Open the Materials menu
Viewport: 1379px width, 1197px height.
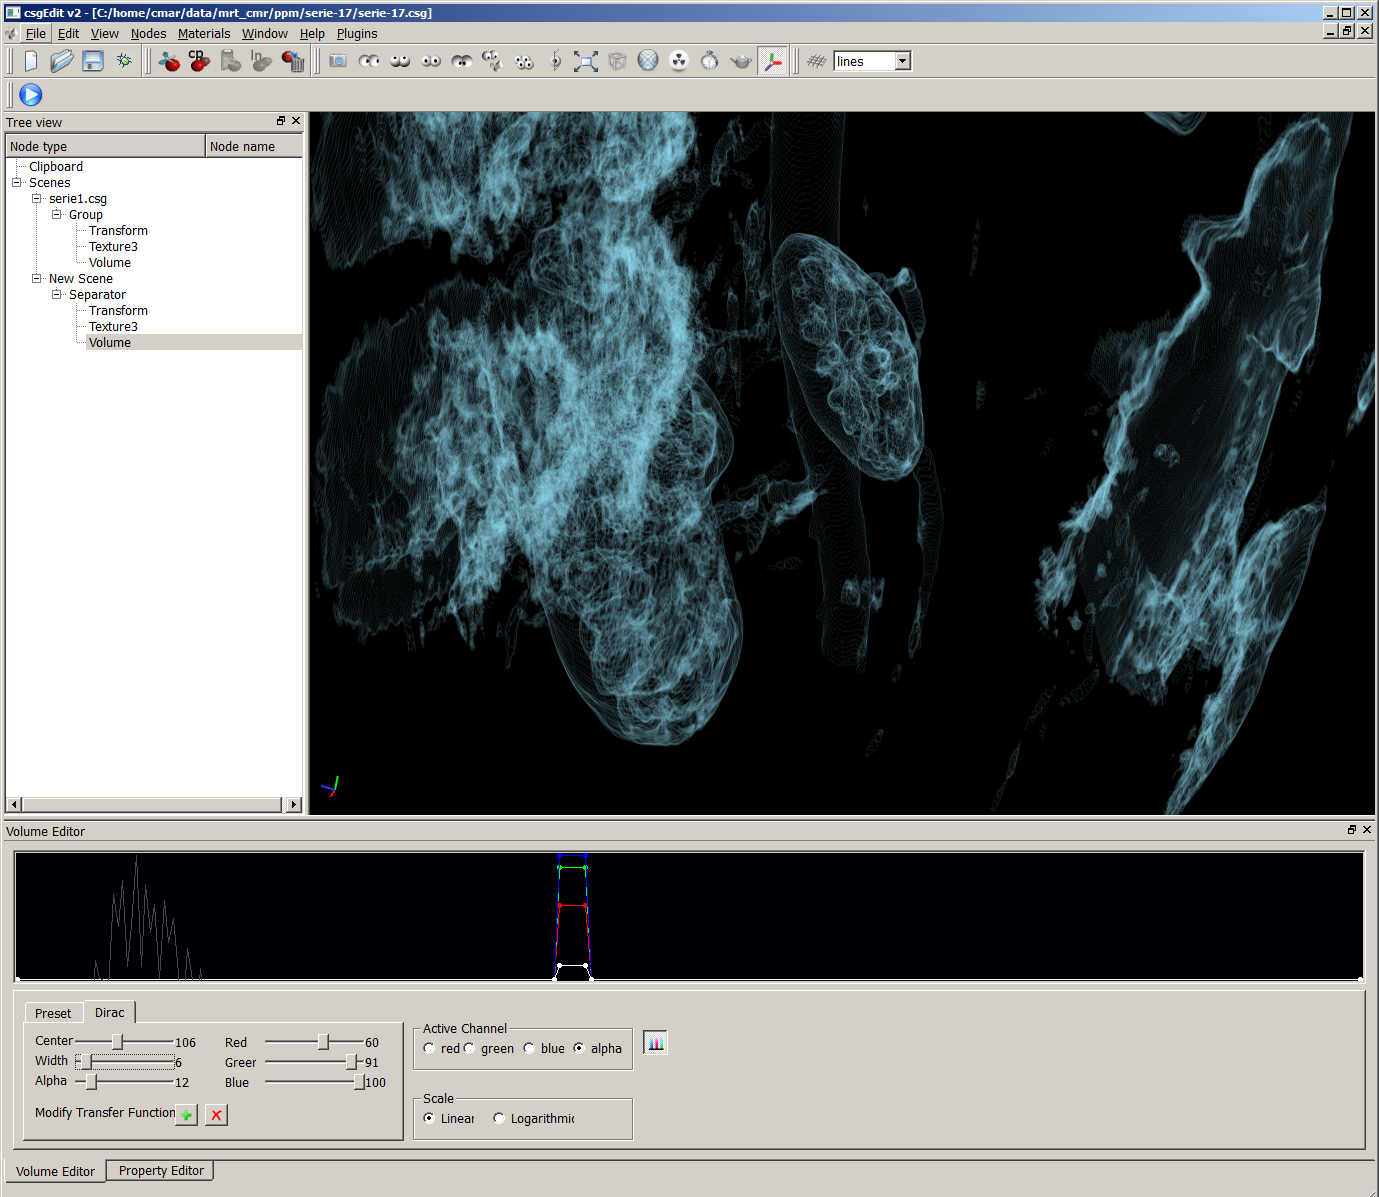(204, 33)
